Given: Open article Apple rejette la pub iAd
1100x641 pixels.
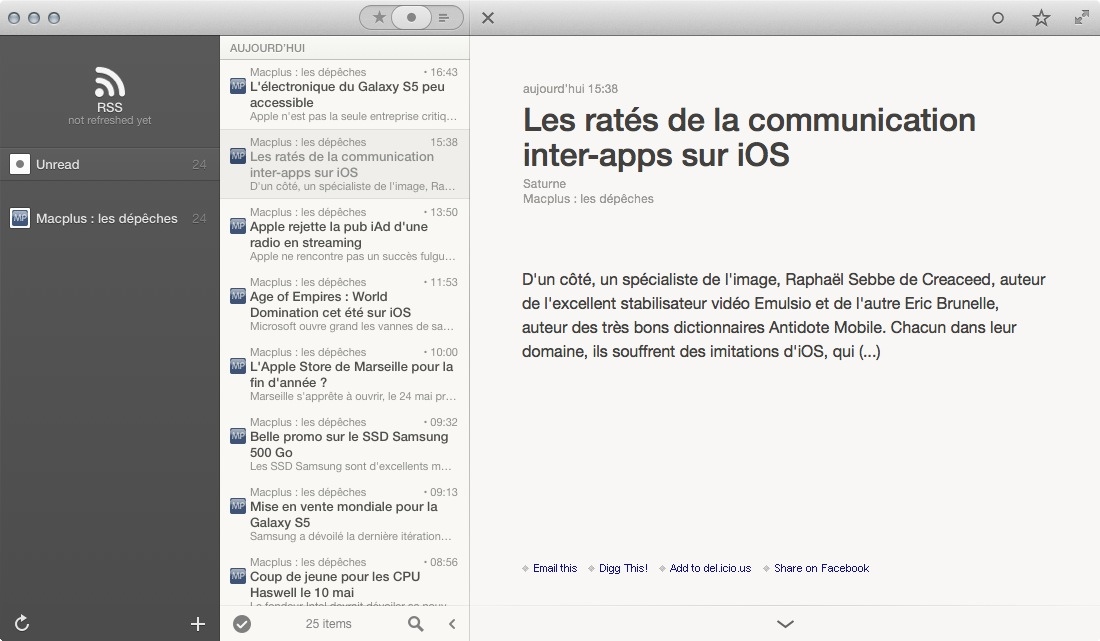Looking at the screenshot, I should 344,234.
